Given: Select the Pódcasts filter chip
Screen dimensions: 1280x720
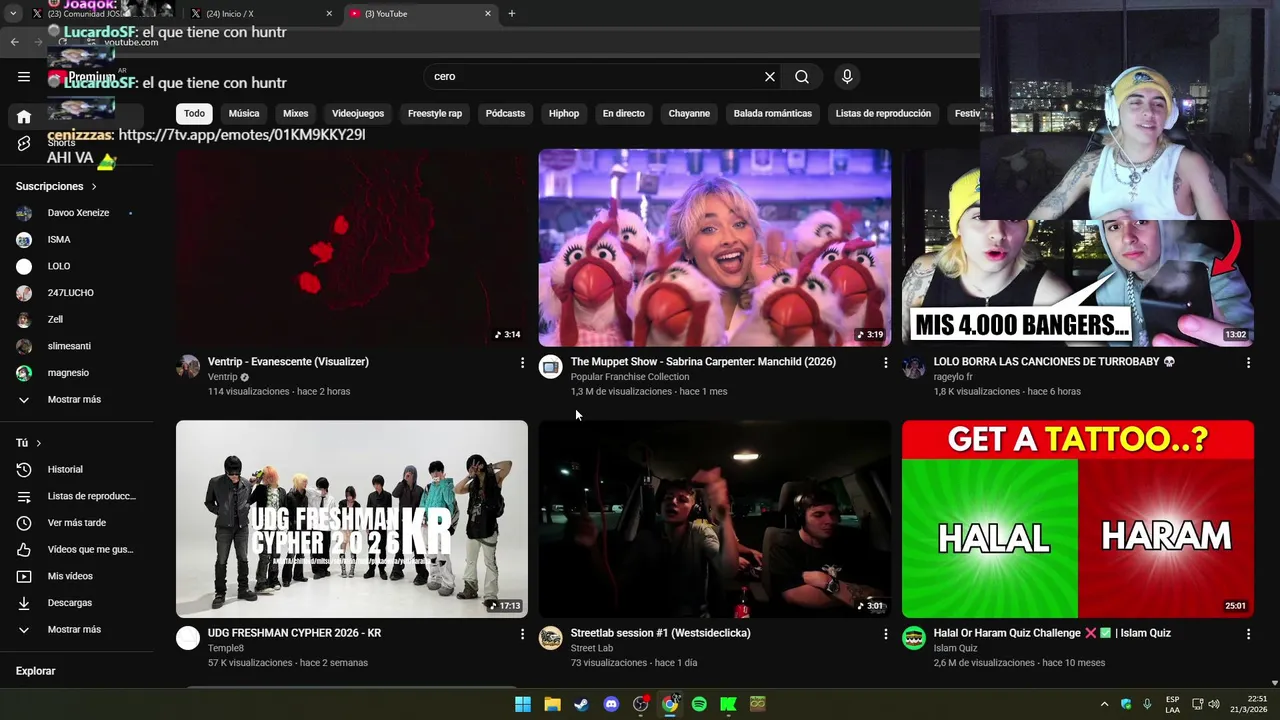Looking at the screenshot, I should 505,113.
